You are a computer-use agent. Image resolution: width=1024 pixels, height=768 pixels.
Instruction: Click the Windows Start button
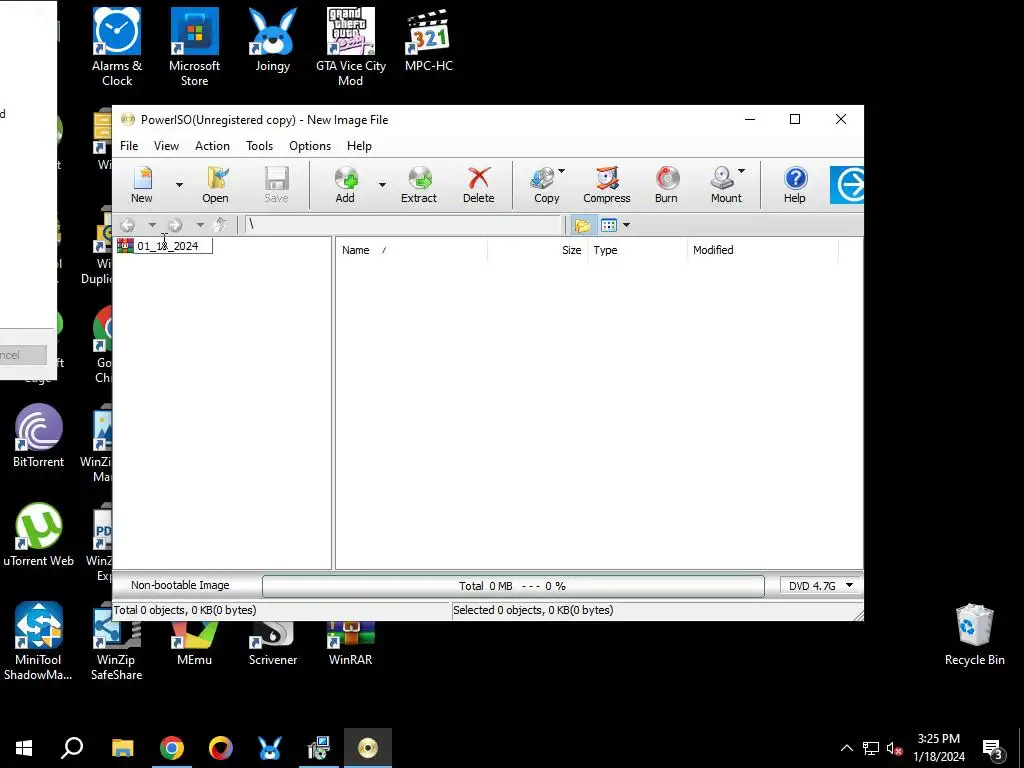24,748
